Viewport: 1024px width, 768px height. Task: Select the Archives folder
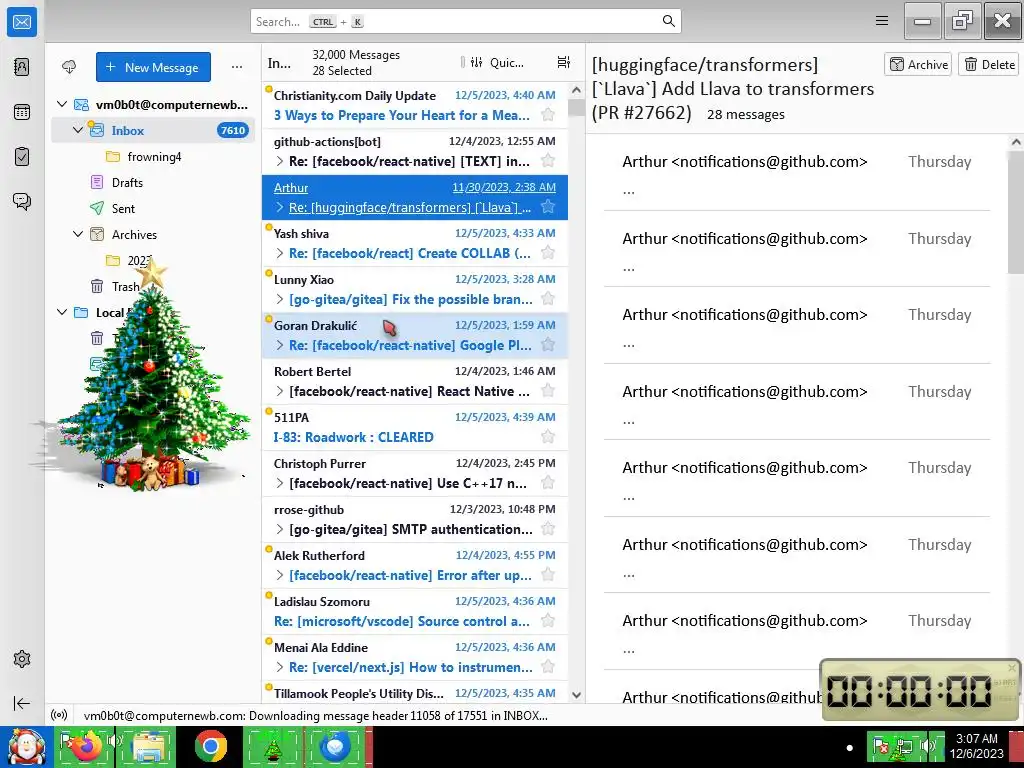[x=134, y=234]
